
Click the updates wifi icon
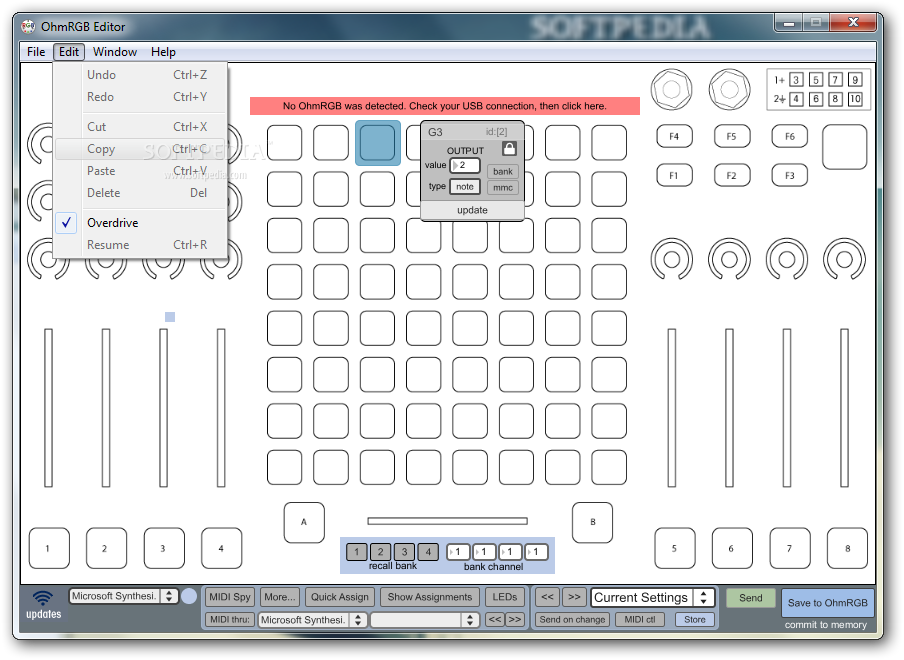(43, 598)
